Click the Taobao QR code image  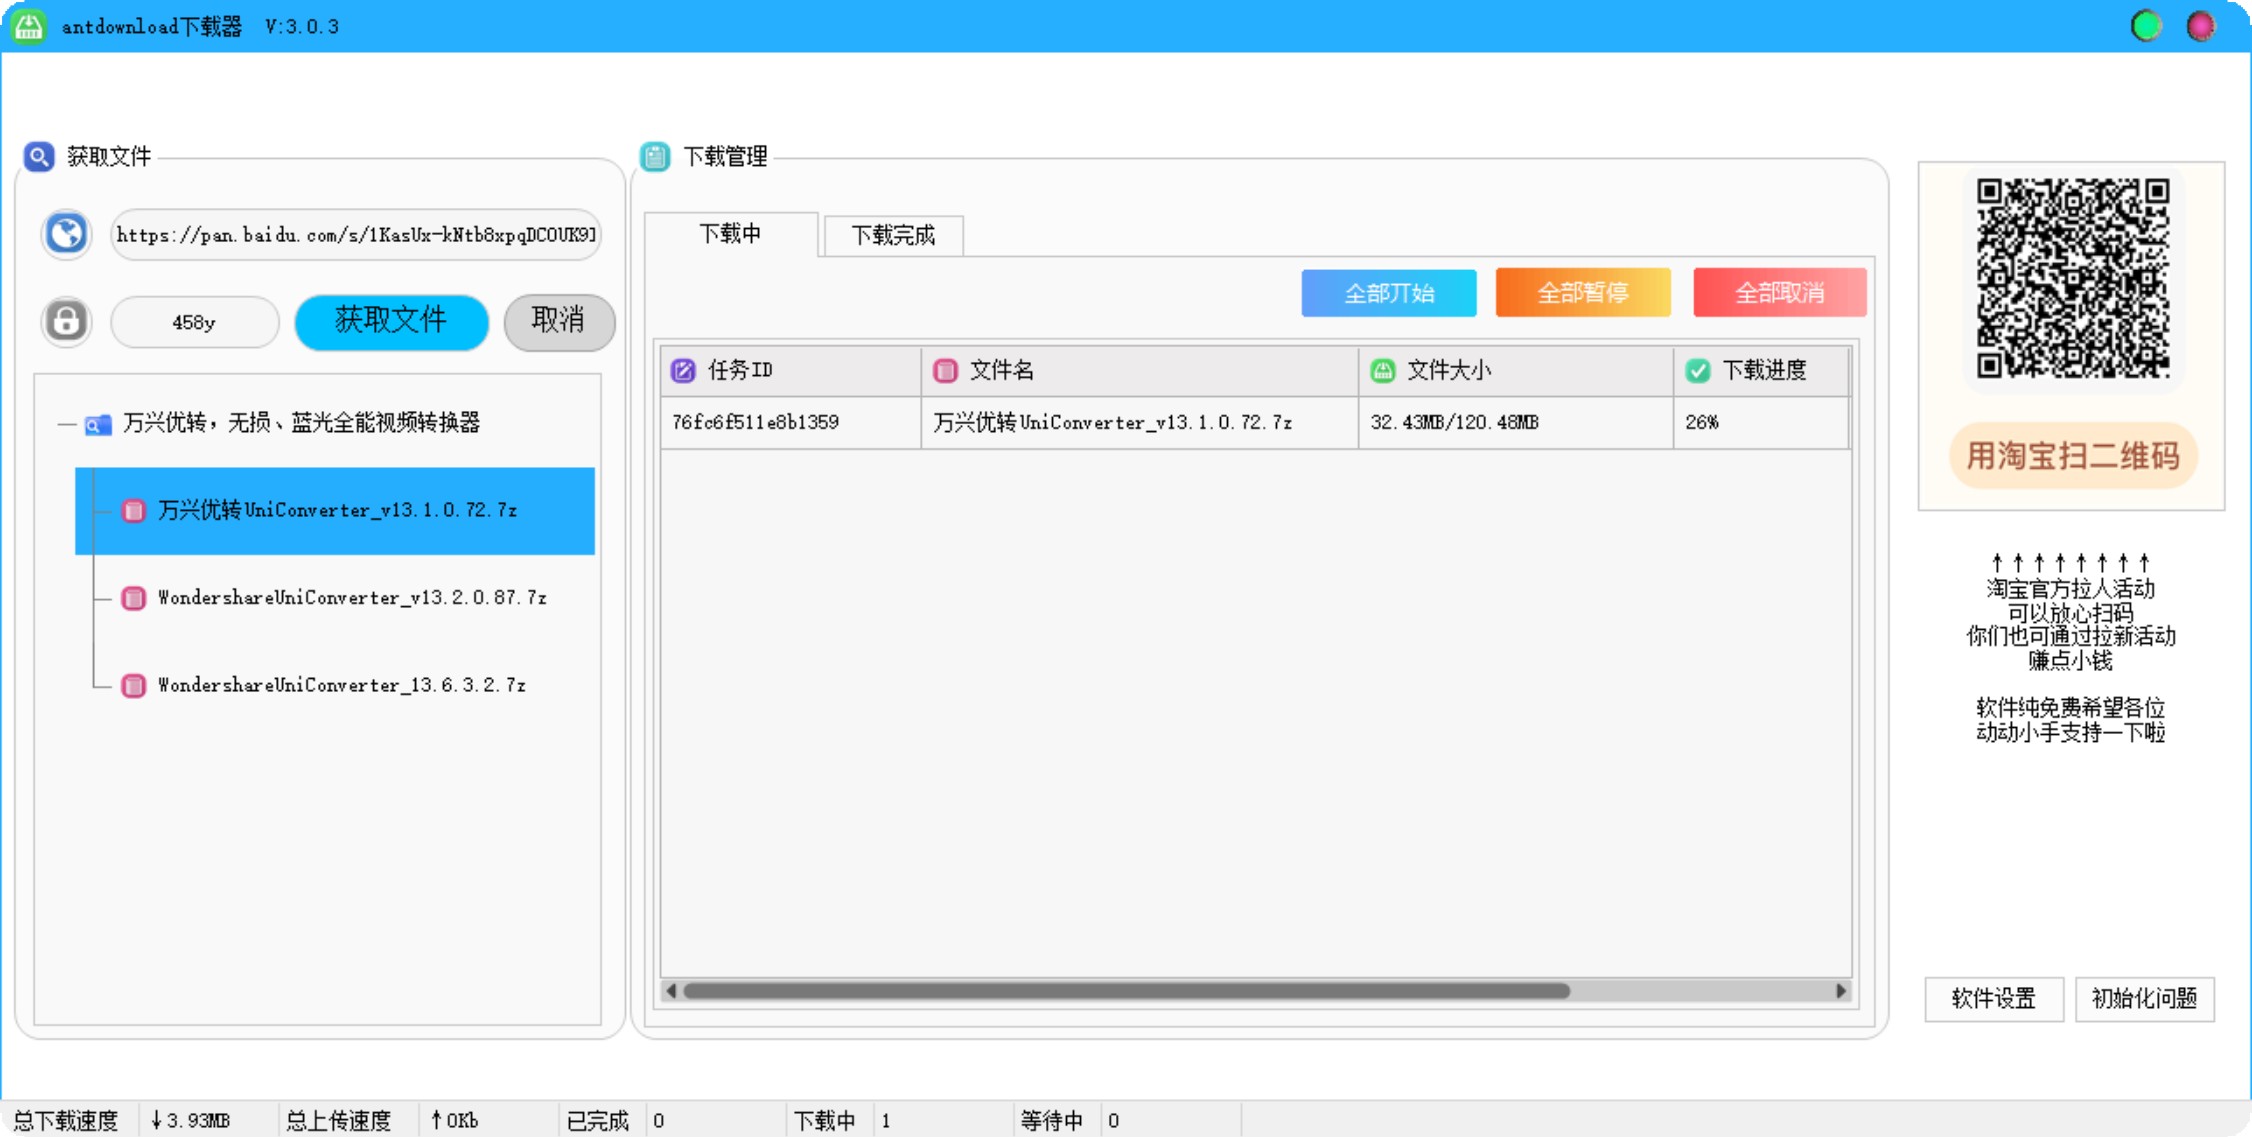[x=2072, y=278]
